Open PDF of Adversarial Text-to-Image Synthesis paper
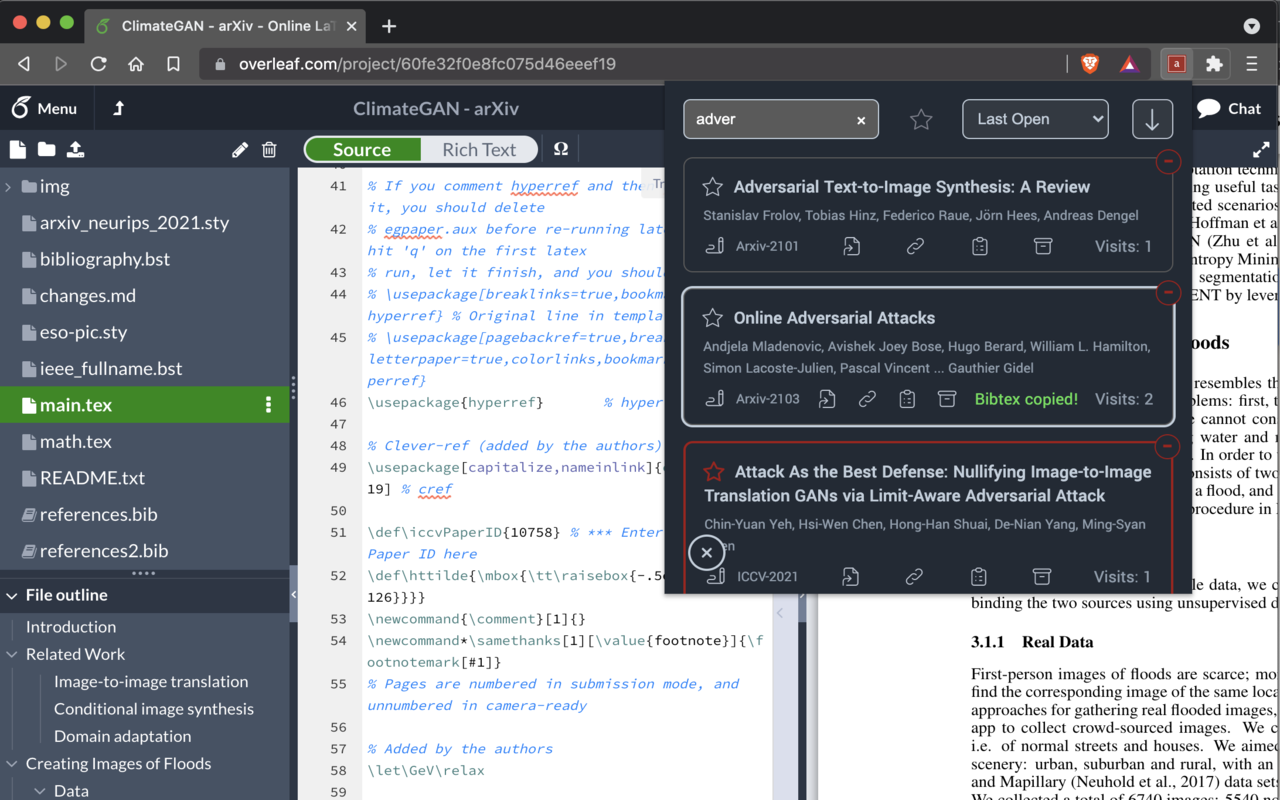 tap(851, 246)
